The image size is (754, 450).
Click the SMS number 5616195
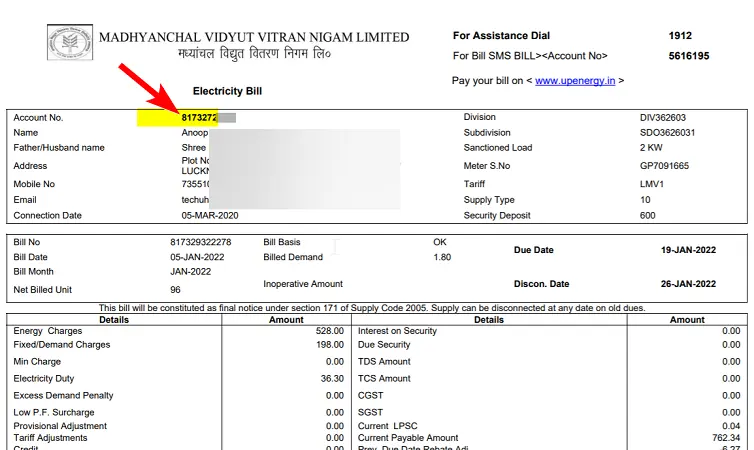(x=689, y=56)
